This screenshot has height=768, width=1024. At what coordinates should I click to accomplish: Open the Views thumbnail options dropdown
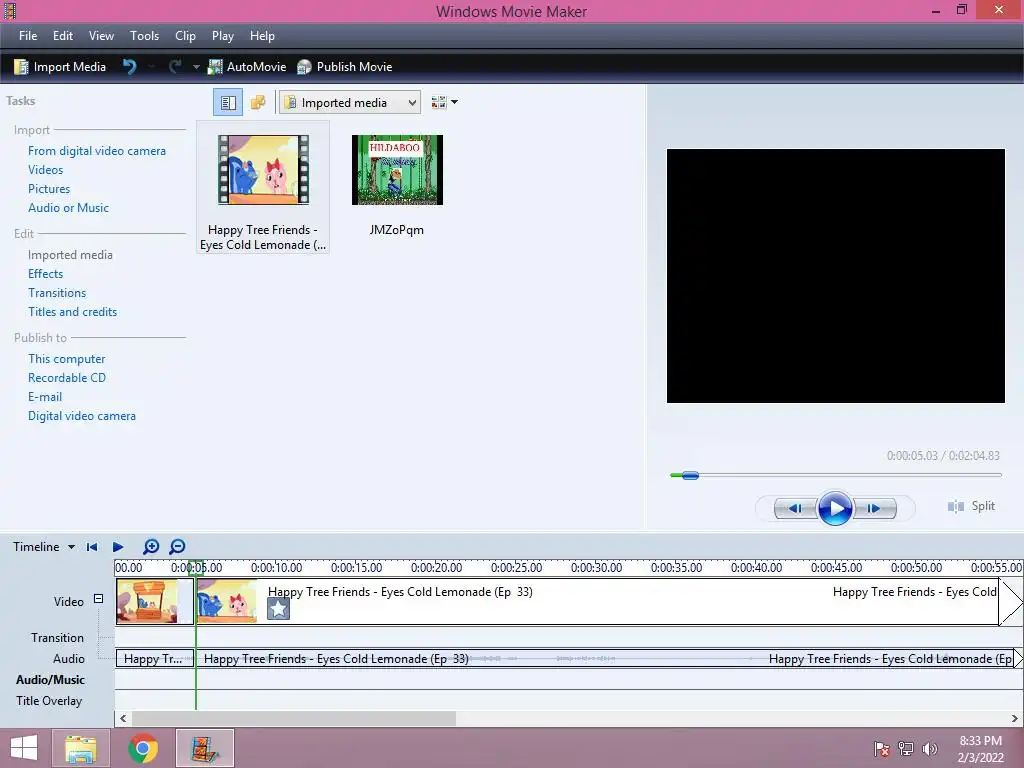444,103
